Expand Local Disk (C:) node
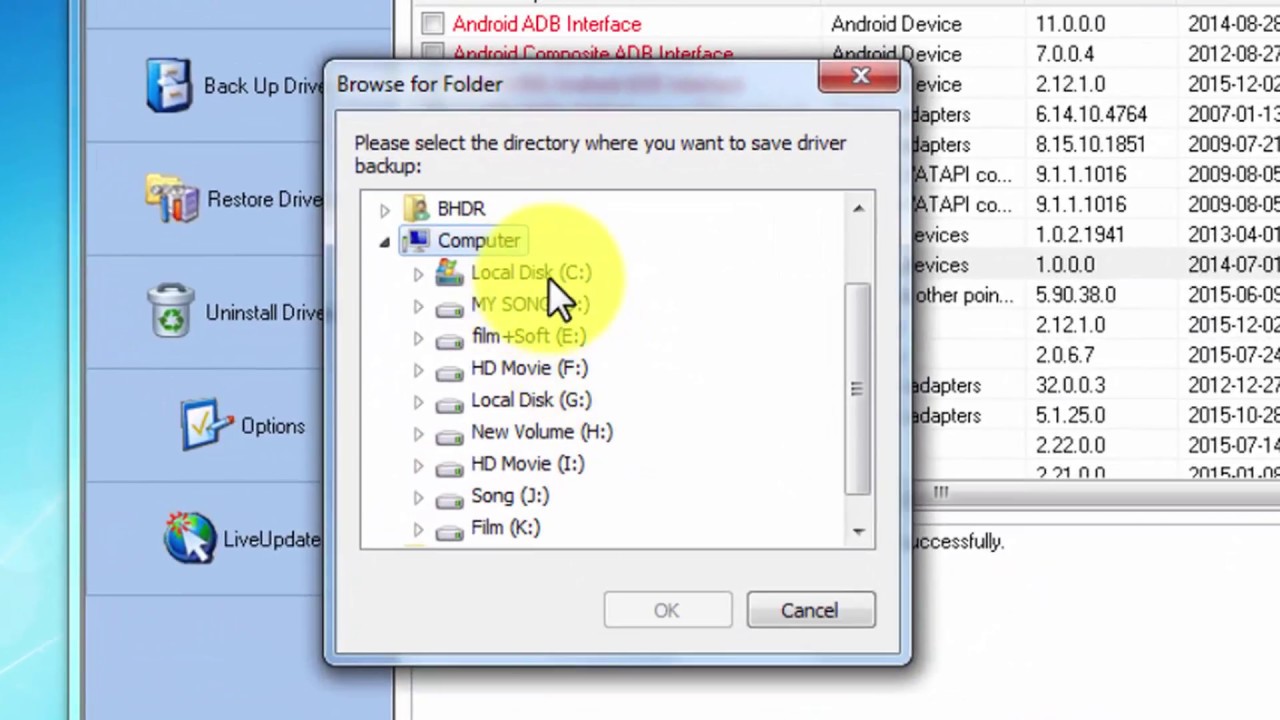Viewport: 1280px width, 720px height. tap(418, 274)
